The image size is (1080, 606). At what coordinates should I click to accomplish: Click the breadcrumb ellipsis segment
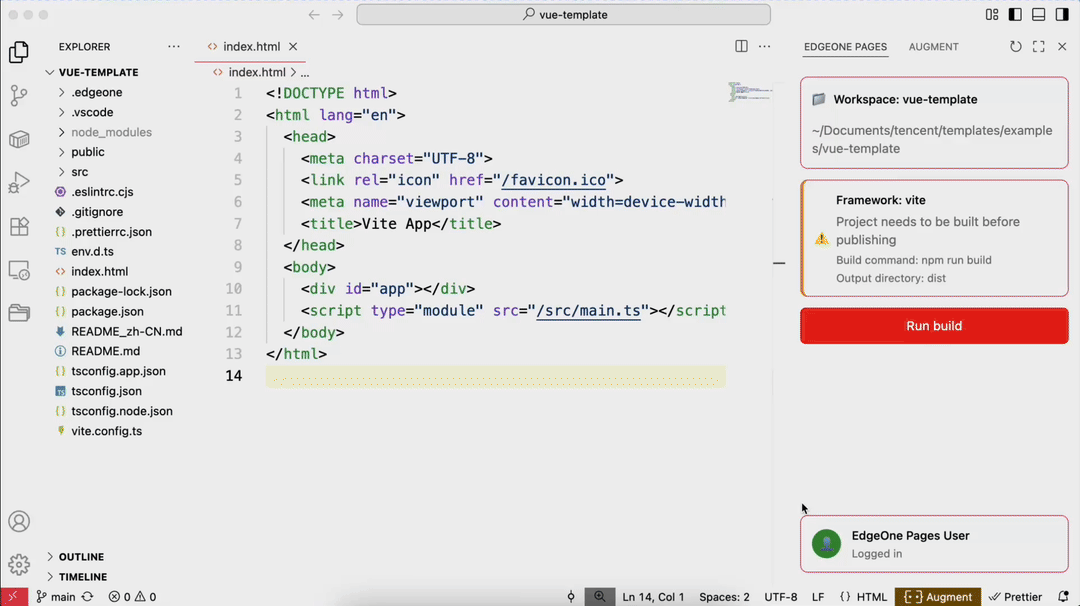305,72
